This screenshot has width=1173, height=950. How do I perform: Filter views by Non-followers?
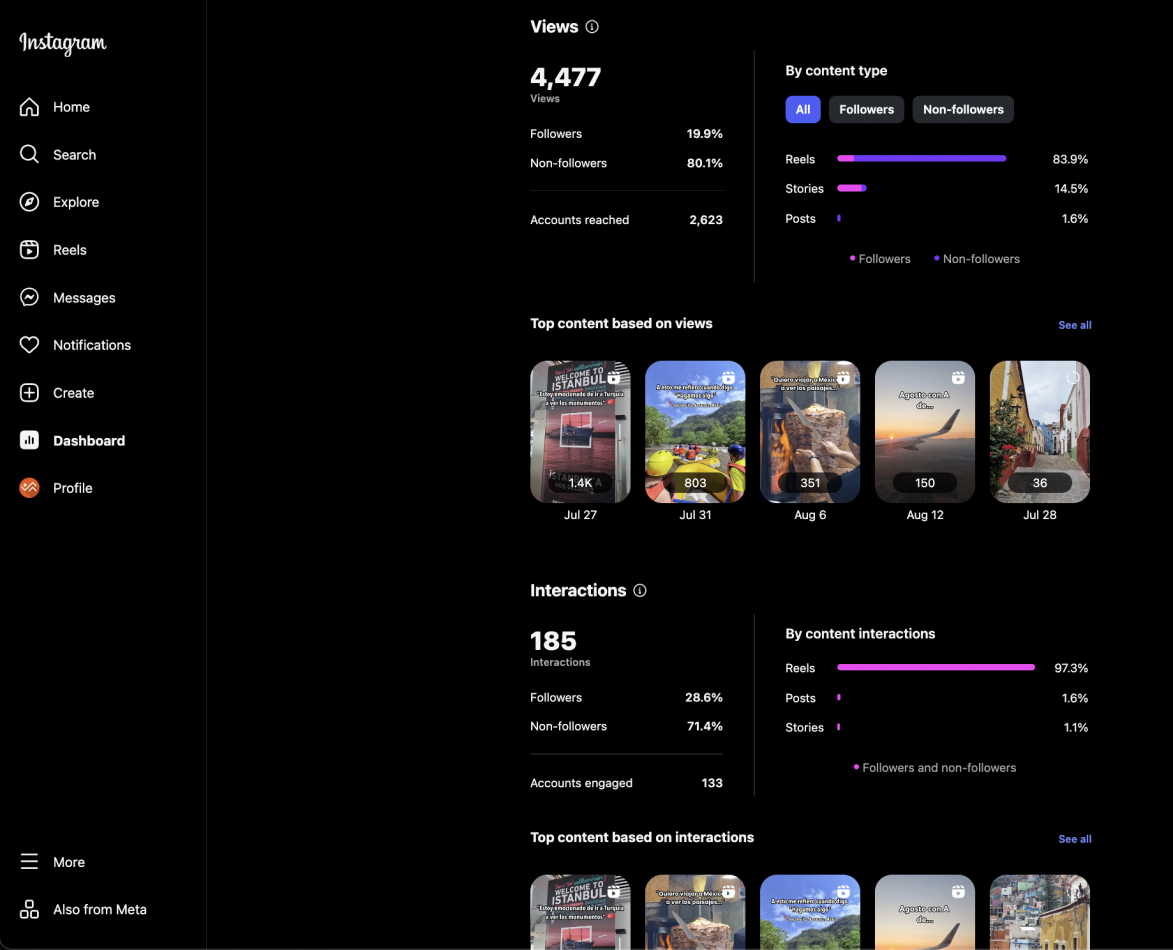click(x=962, y=110)
